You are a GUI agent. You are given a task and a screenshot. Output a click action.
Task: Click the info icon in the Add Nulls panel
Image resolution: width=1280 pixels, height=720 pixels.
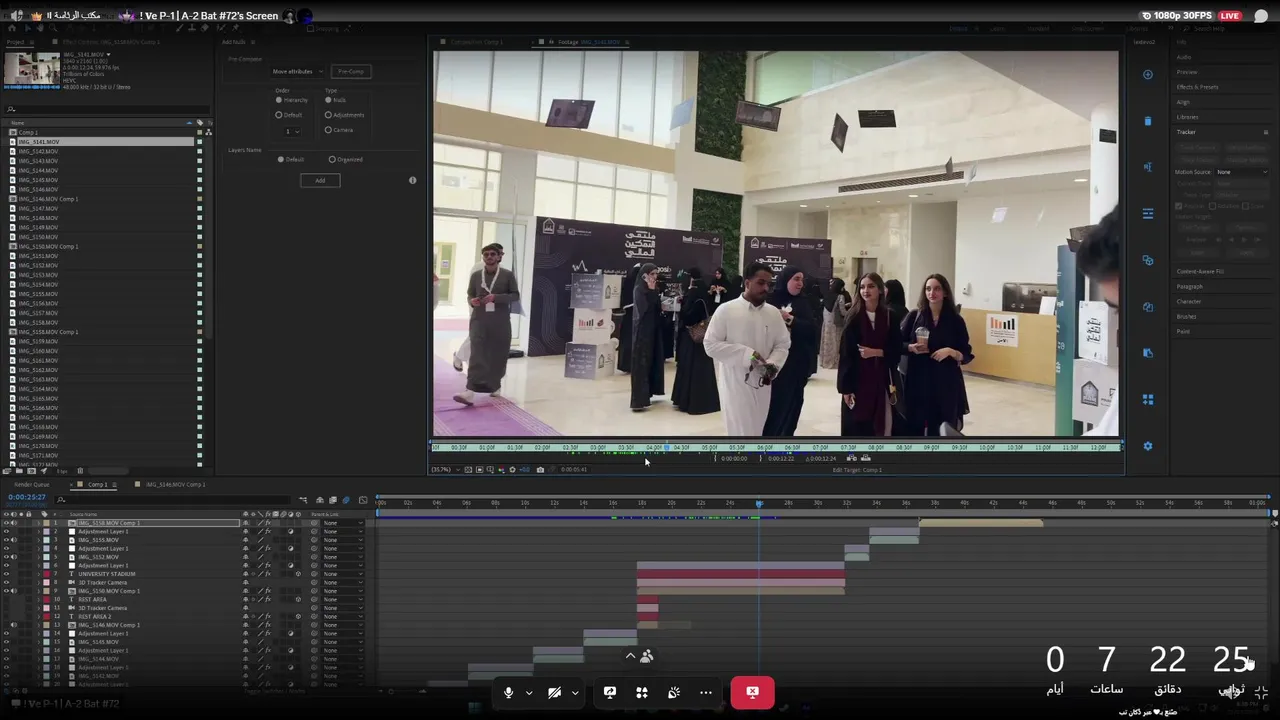[x=412, y=180]
